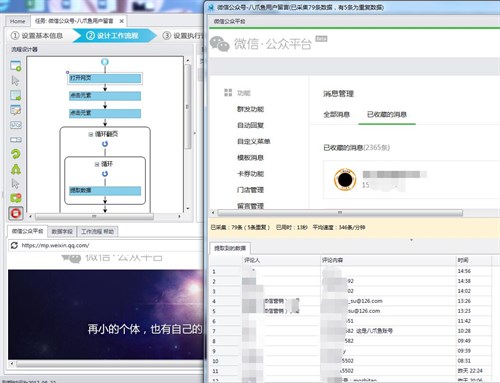Select the green Loop tool icon
Image resolution: width=500 pixels, height=383 pixels.
(x=16, y=154)
